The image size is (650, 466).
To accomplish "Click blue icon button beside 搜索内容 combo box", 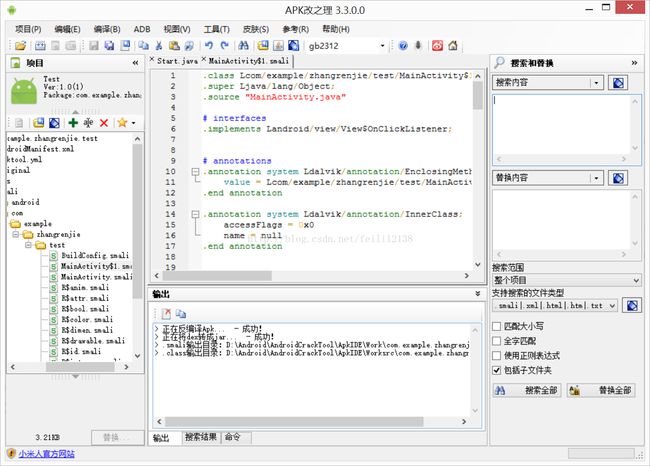I will [x=618, y=83].
